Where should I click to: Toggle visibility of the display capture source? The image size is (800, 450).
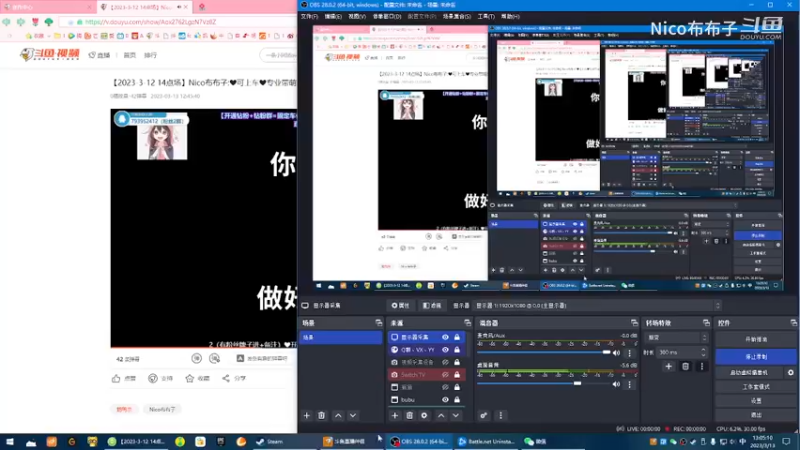coord(445,337)
